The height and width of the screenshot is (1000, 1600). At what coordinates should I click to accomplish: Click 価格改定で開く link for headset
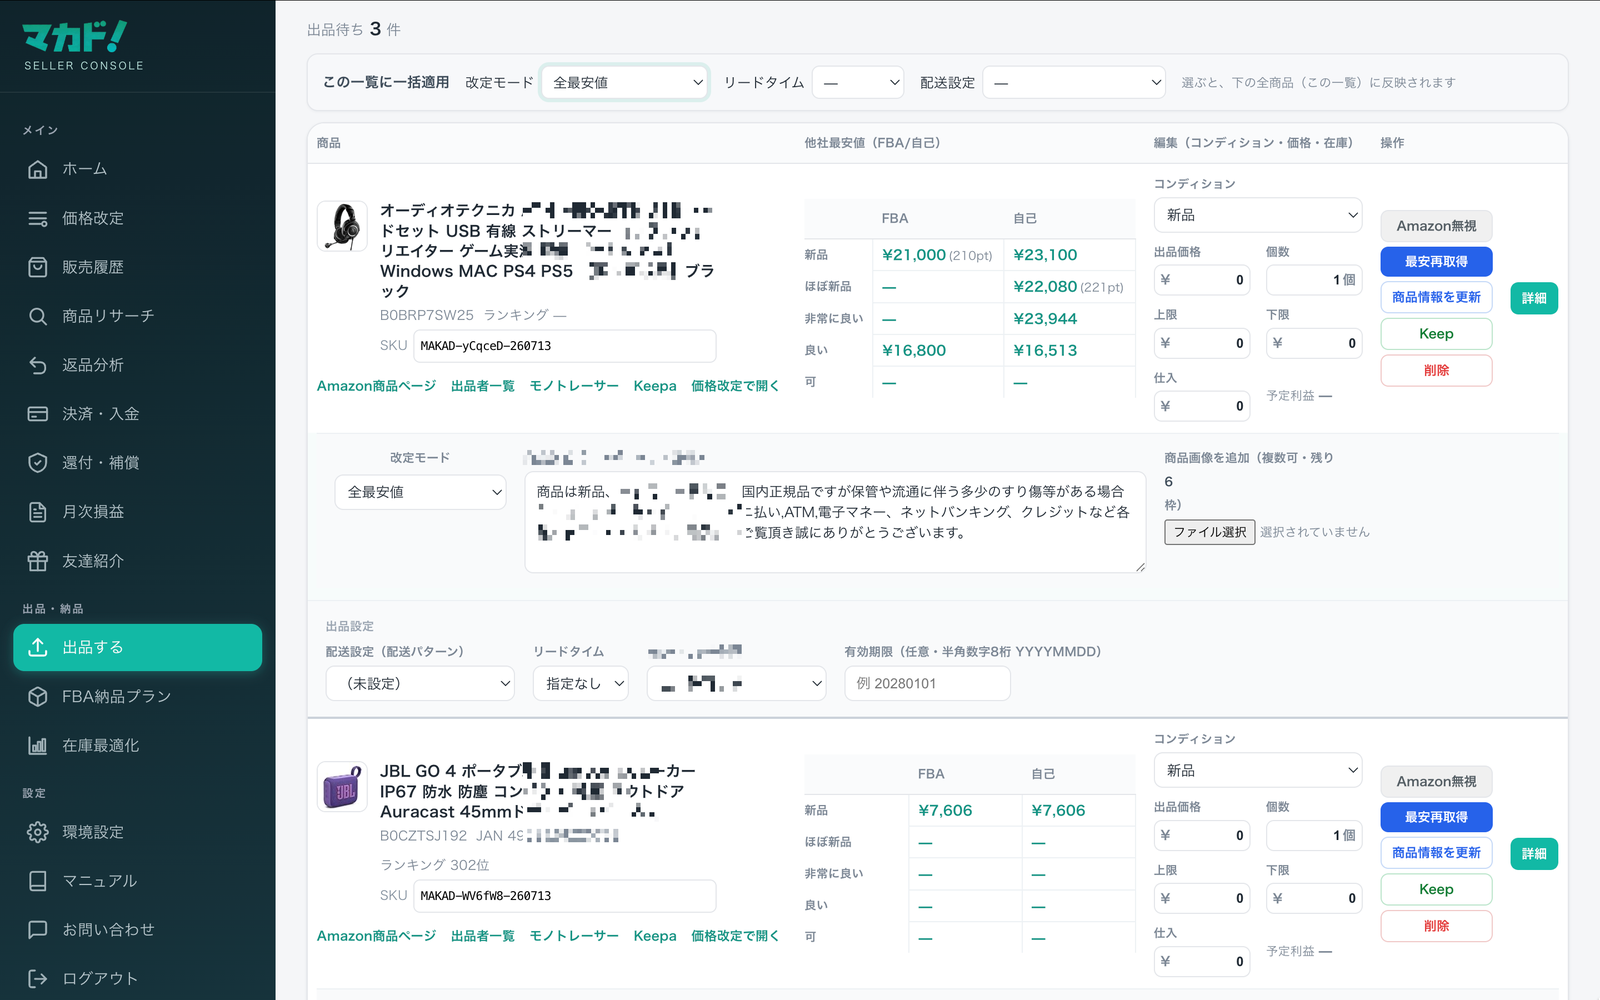735,386
